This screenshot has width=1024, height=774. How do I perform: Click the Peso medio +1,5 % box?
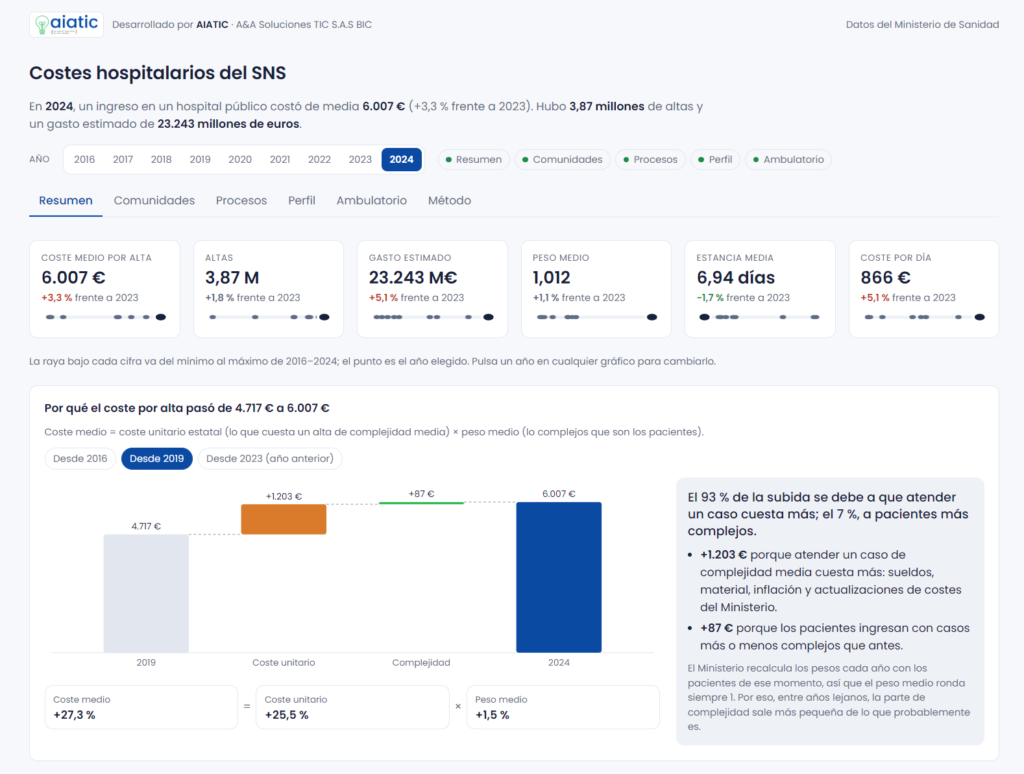[563, 707]
